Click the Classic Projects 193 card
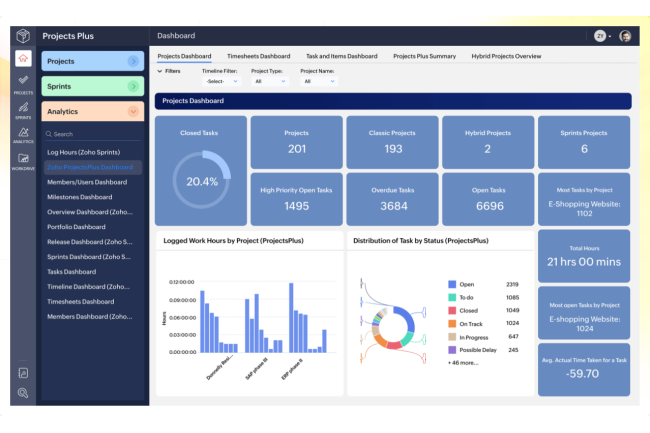 [x=392, y=142]
